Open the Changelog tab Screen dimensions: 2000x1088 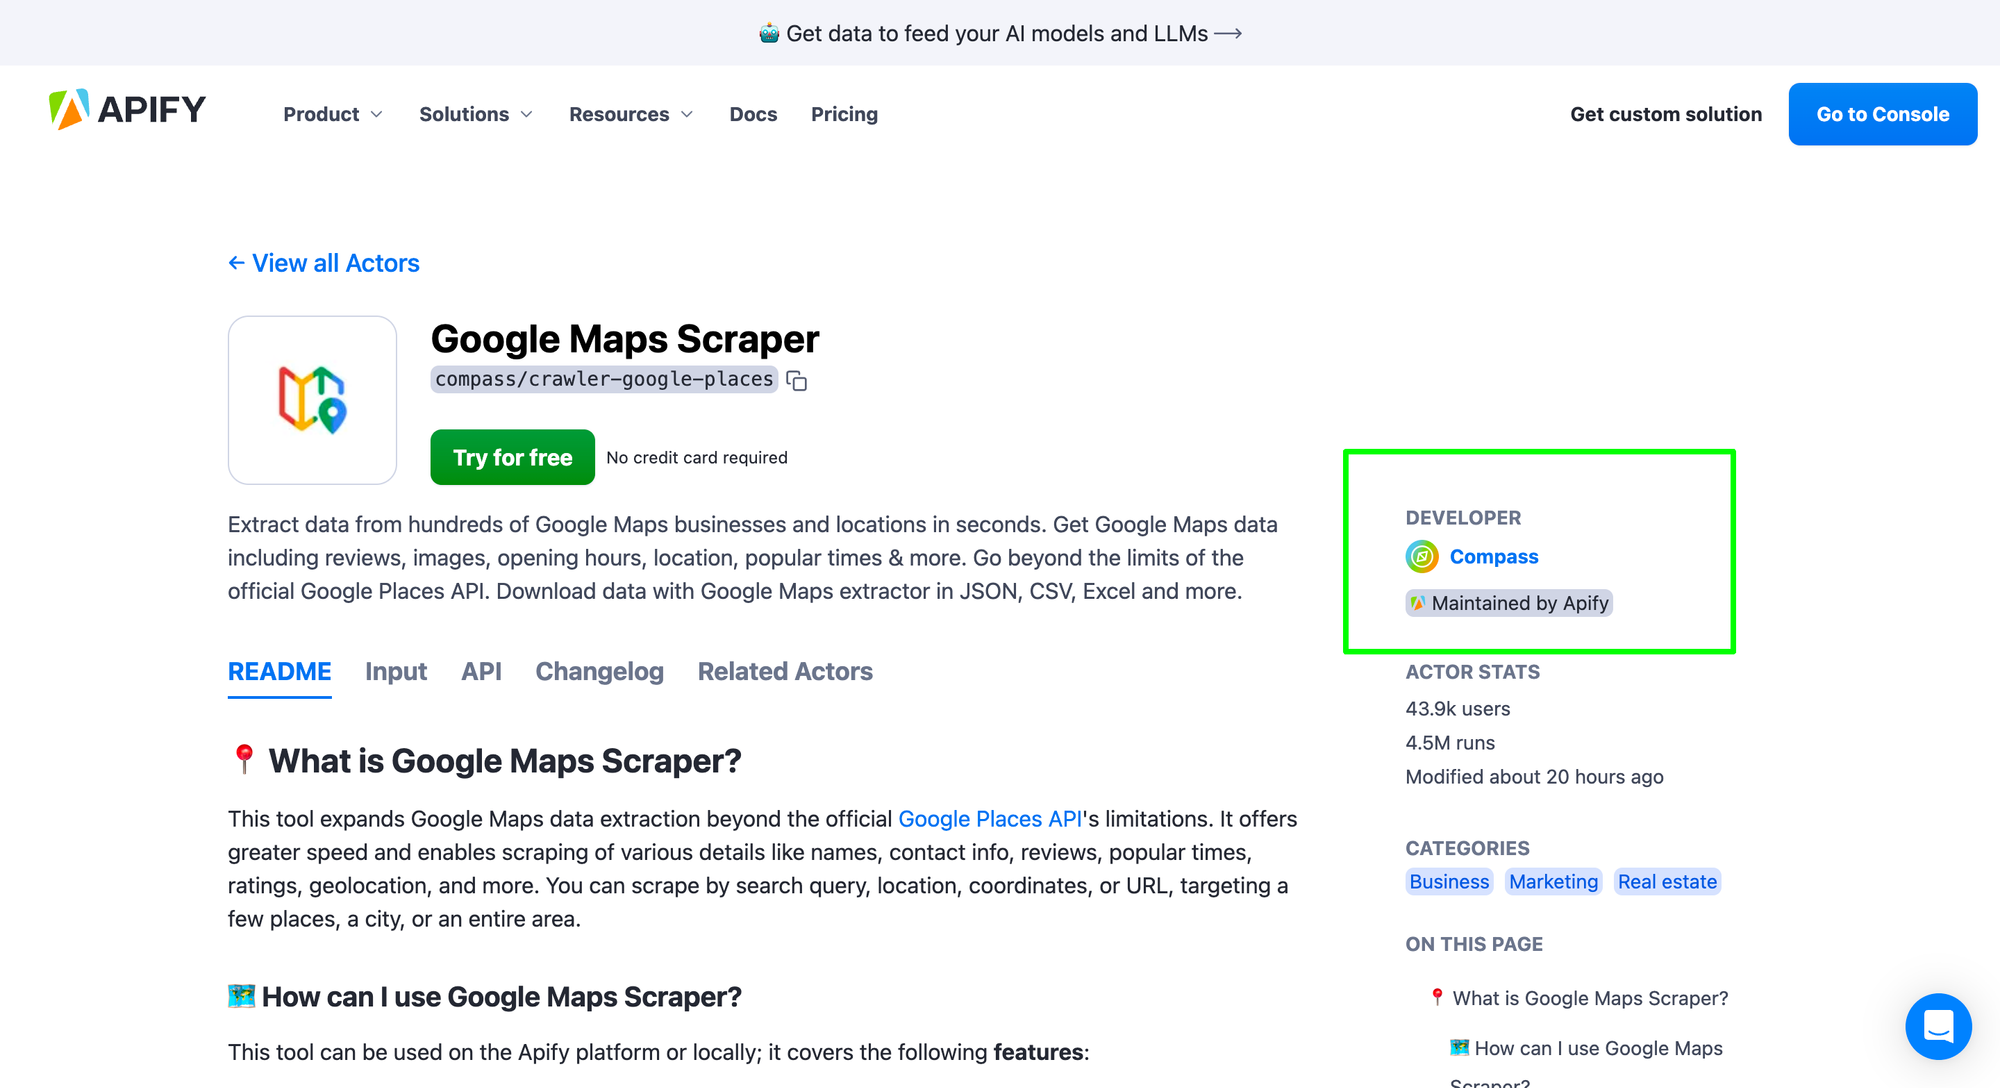[598, 671]
